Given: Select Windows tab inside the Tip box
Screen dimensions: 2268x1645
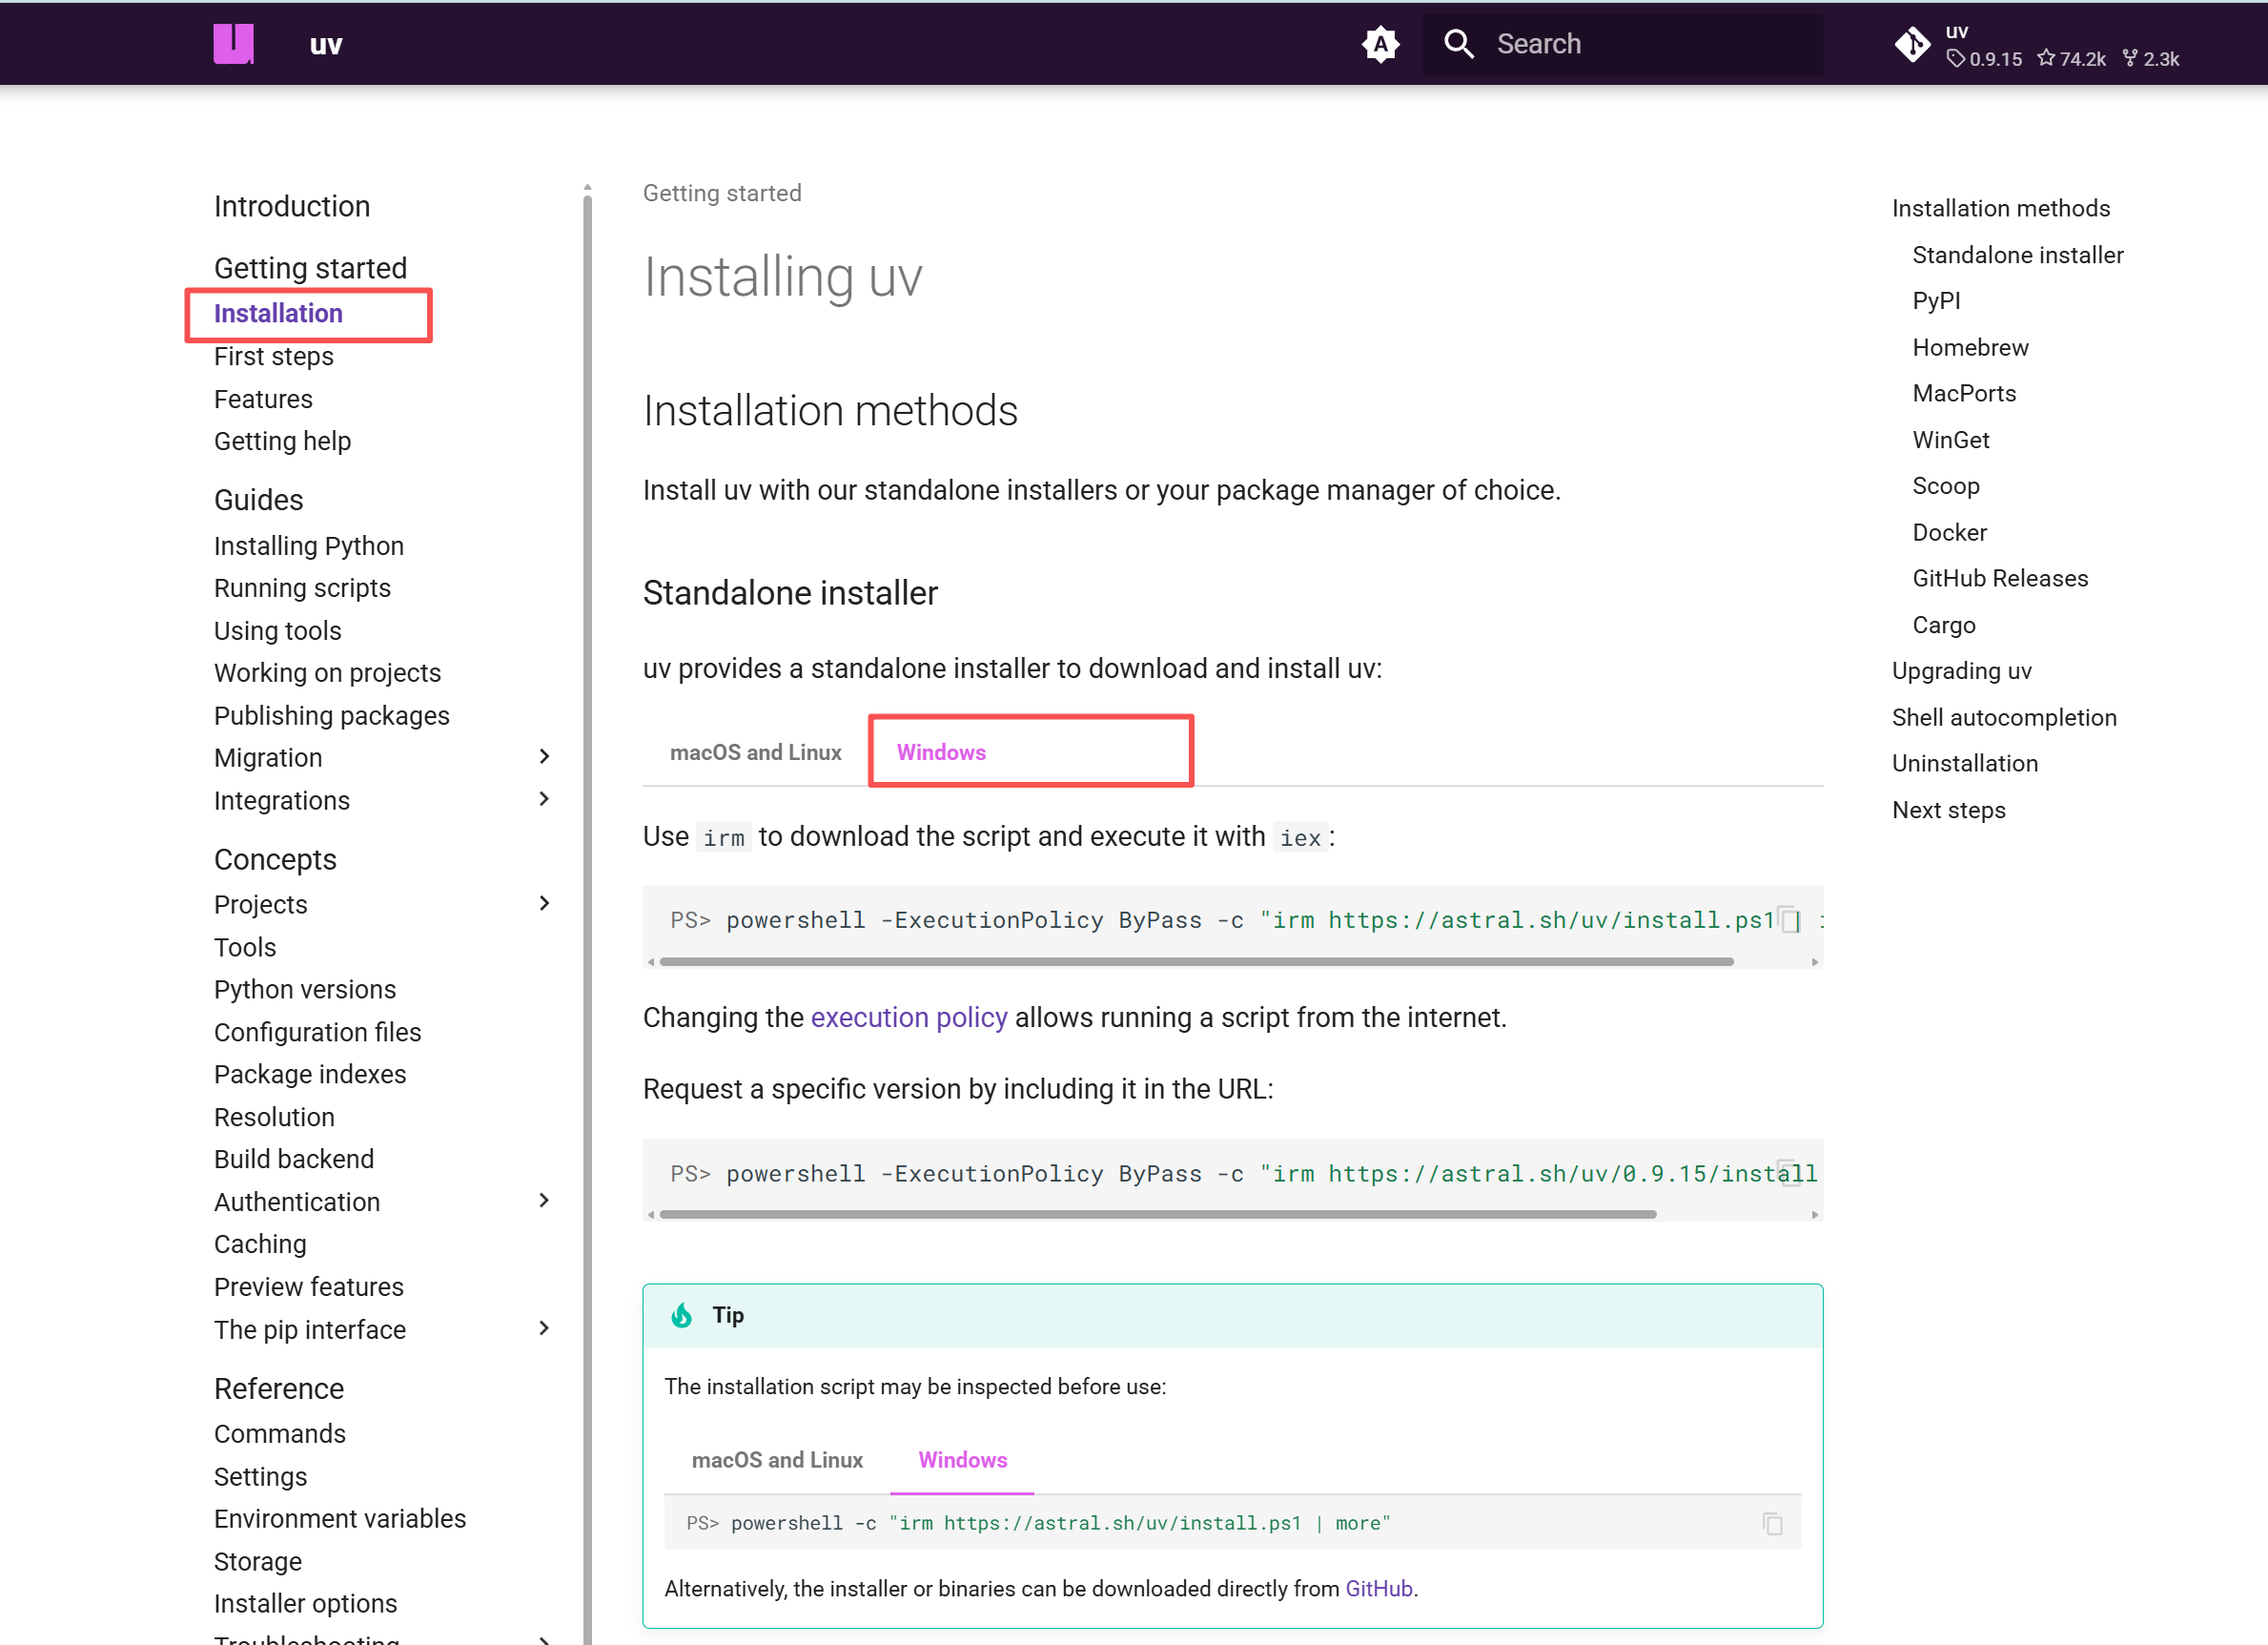Looking at the screenshot, I should 962,1459.
